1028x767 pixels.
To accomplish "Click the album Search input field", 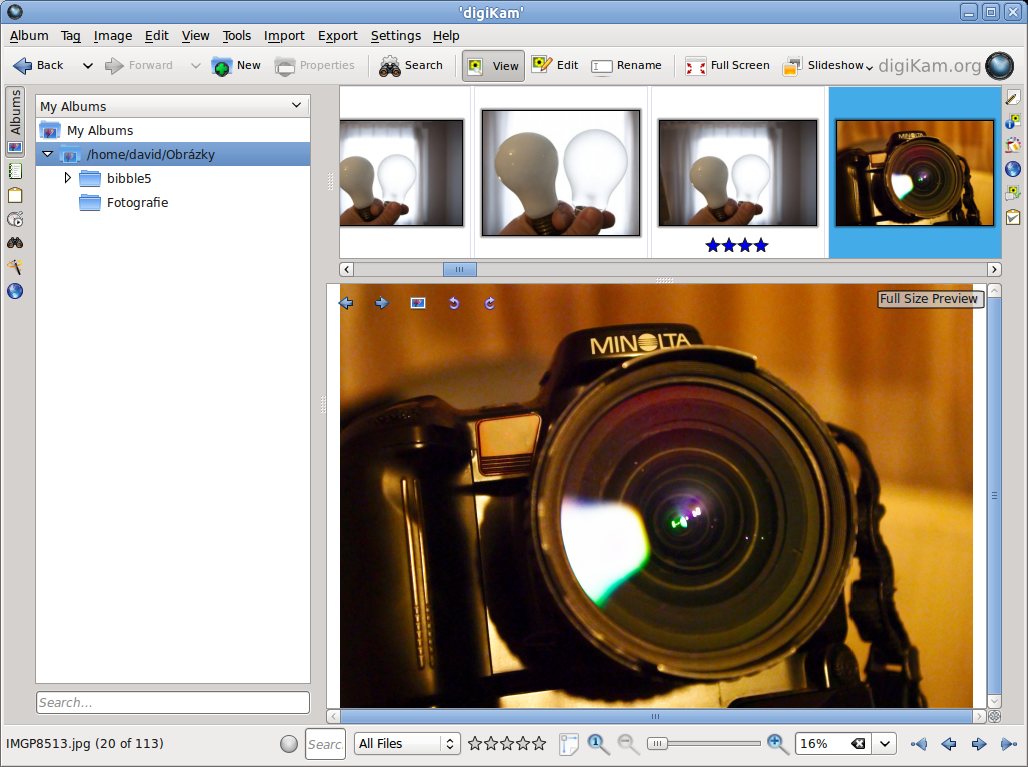I will pyautogui.click(x=173, y=703).
